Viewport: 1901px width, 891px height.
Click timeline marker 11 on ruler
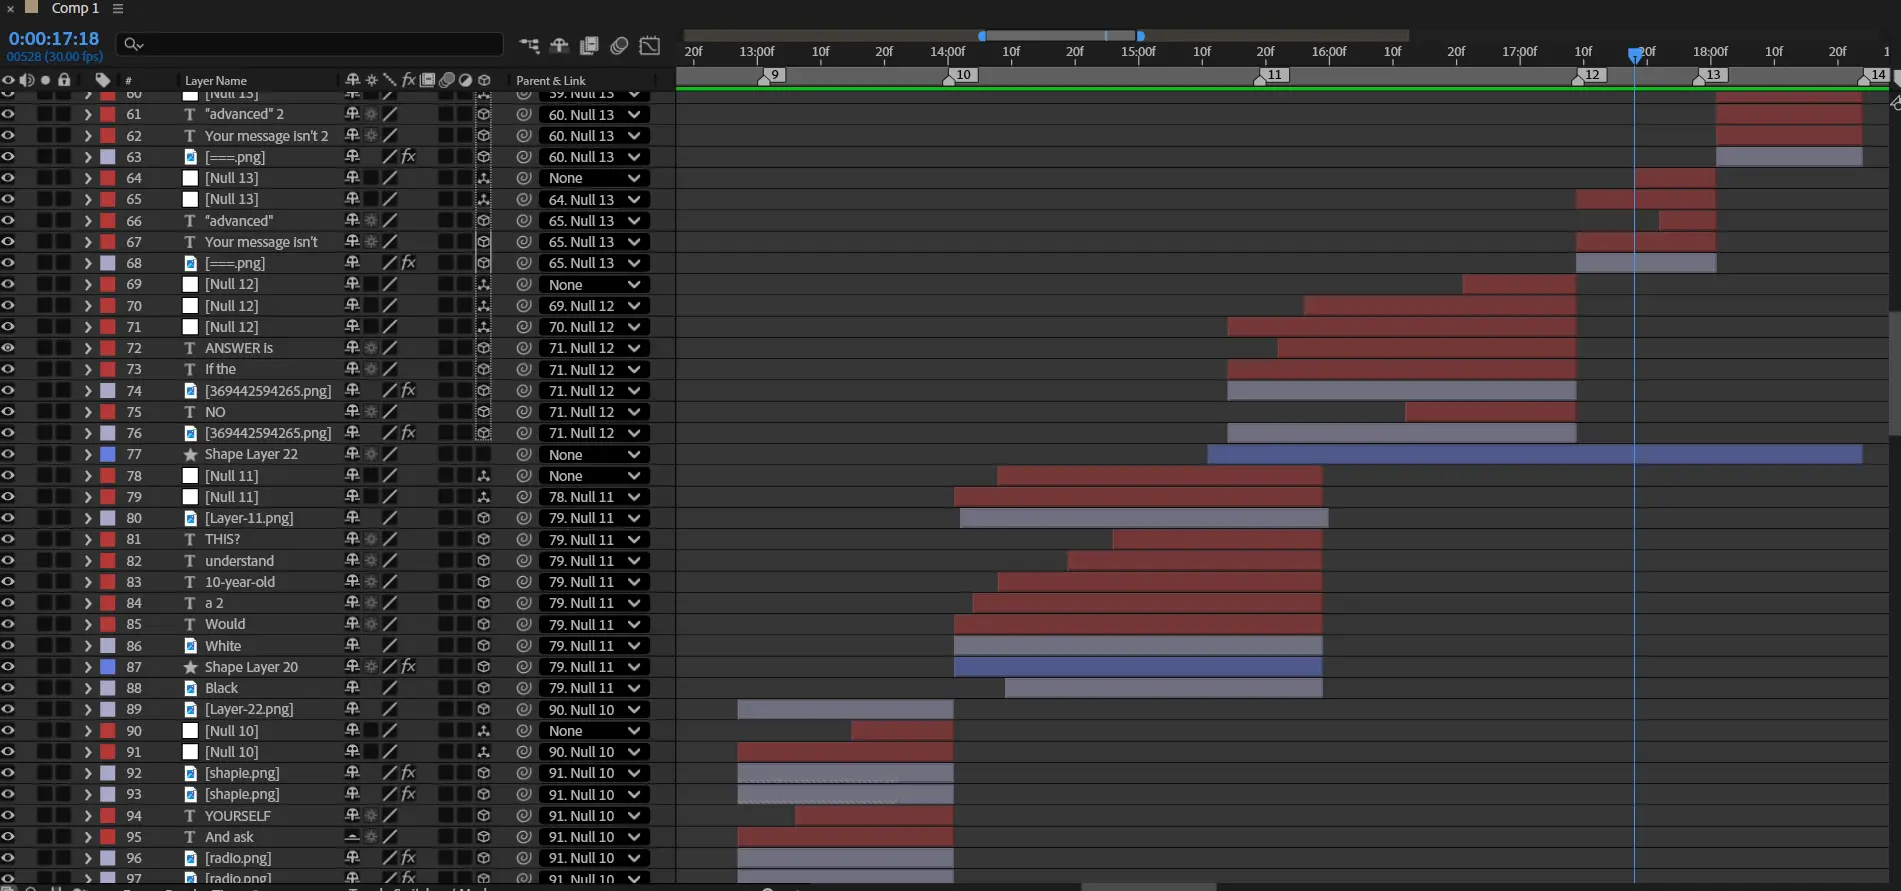(x=1273, y=75)
